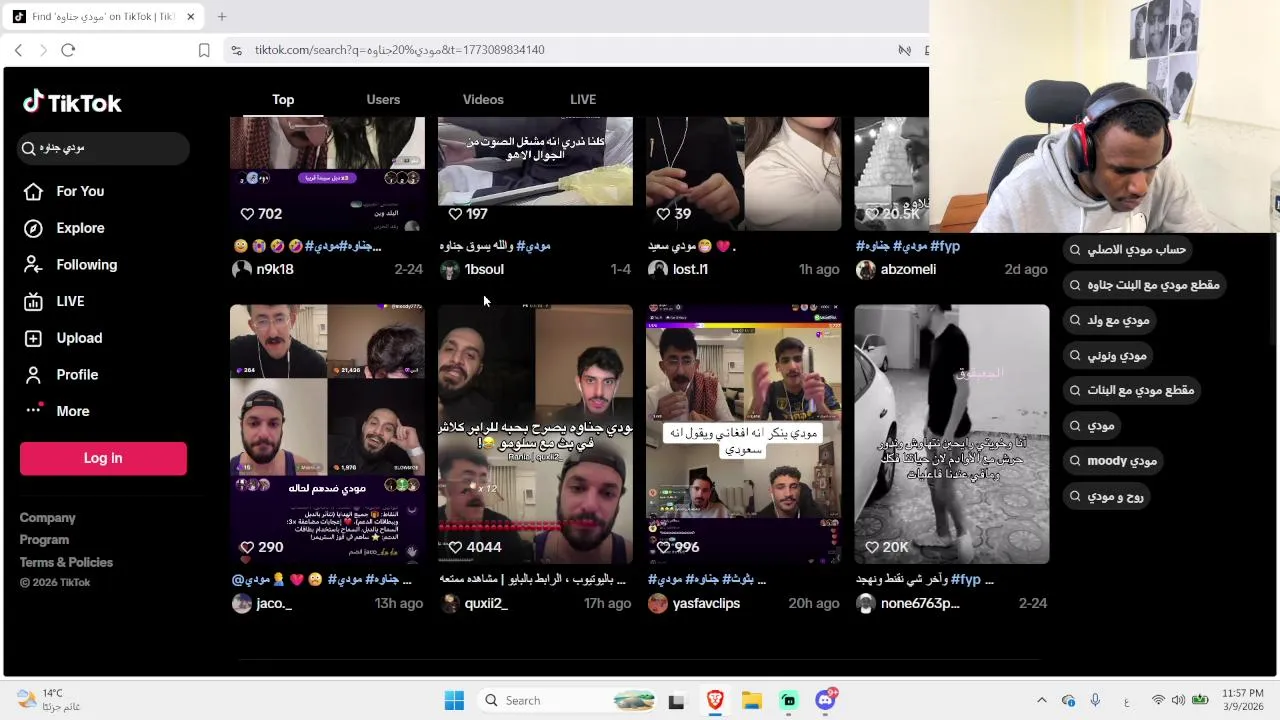Open File Explorer in taskbar
The image size is (1280, 720).
coord(752,700)
